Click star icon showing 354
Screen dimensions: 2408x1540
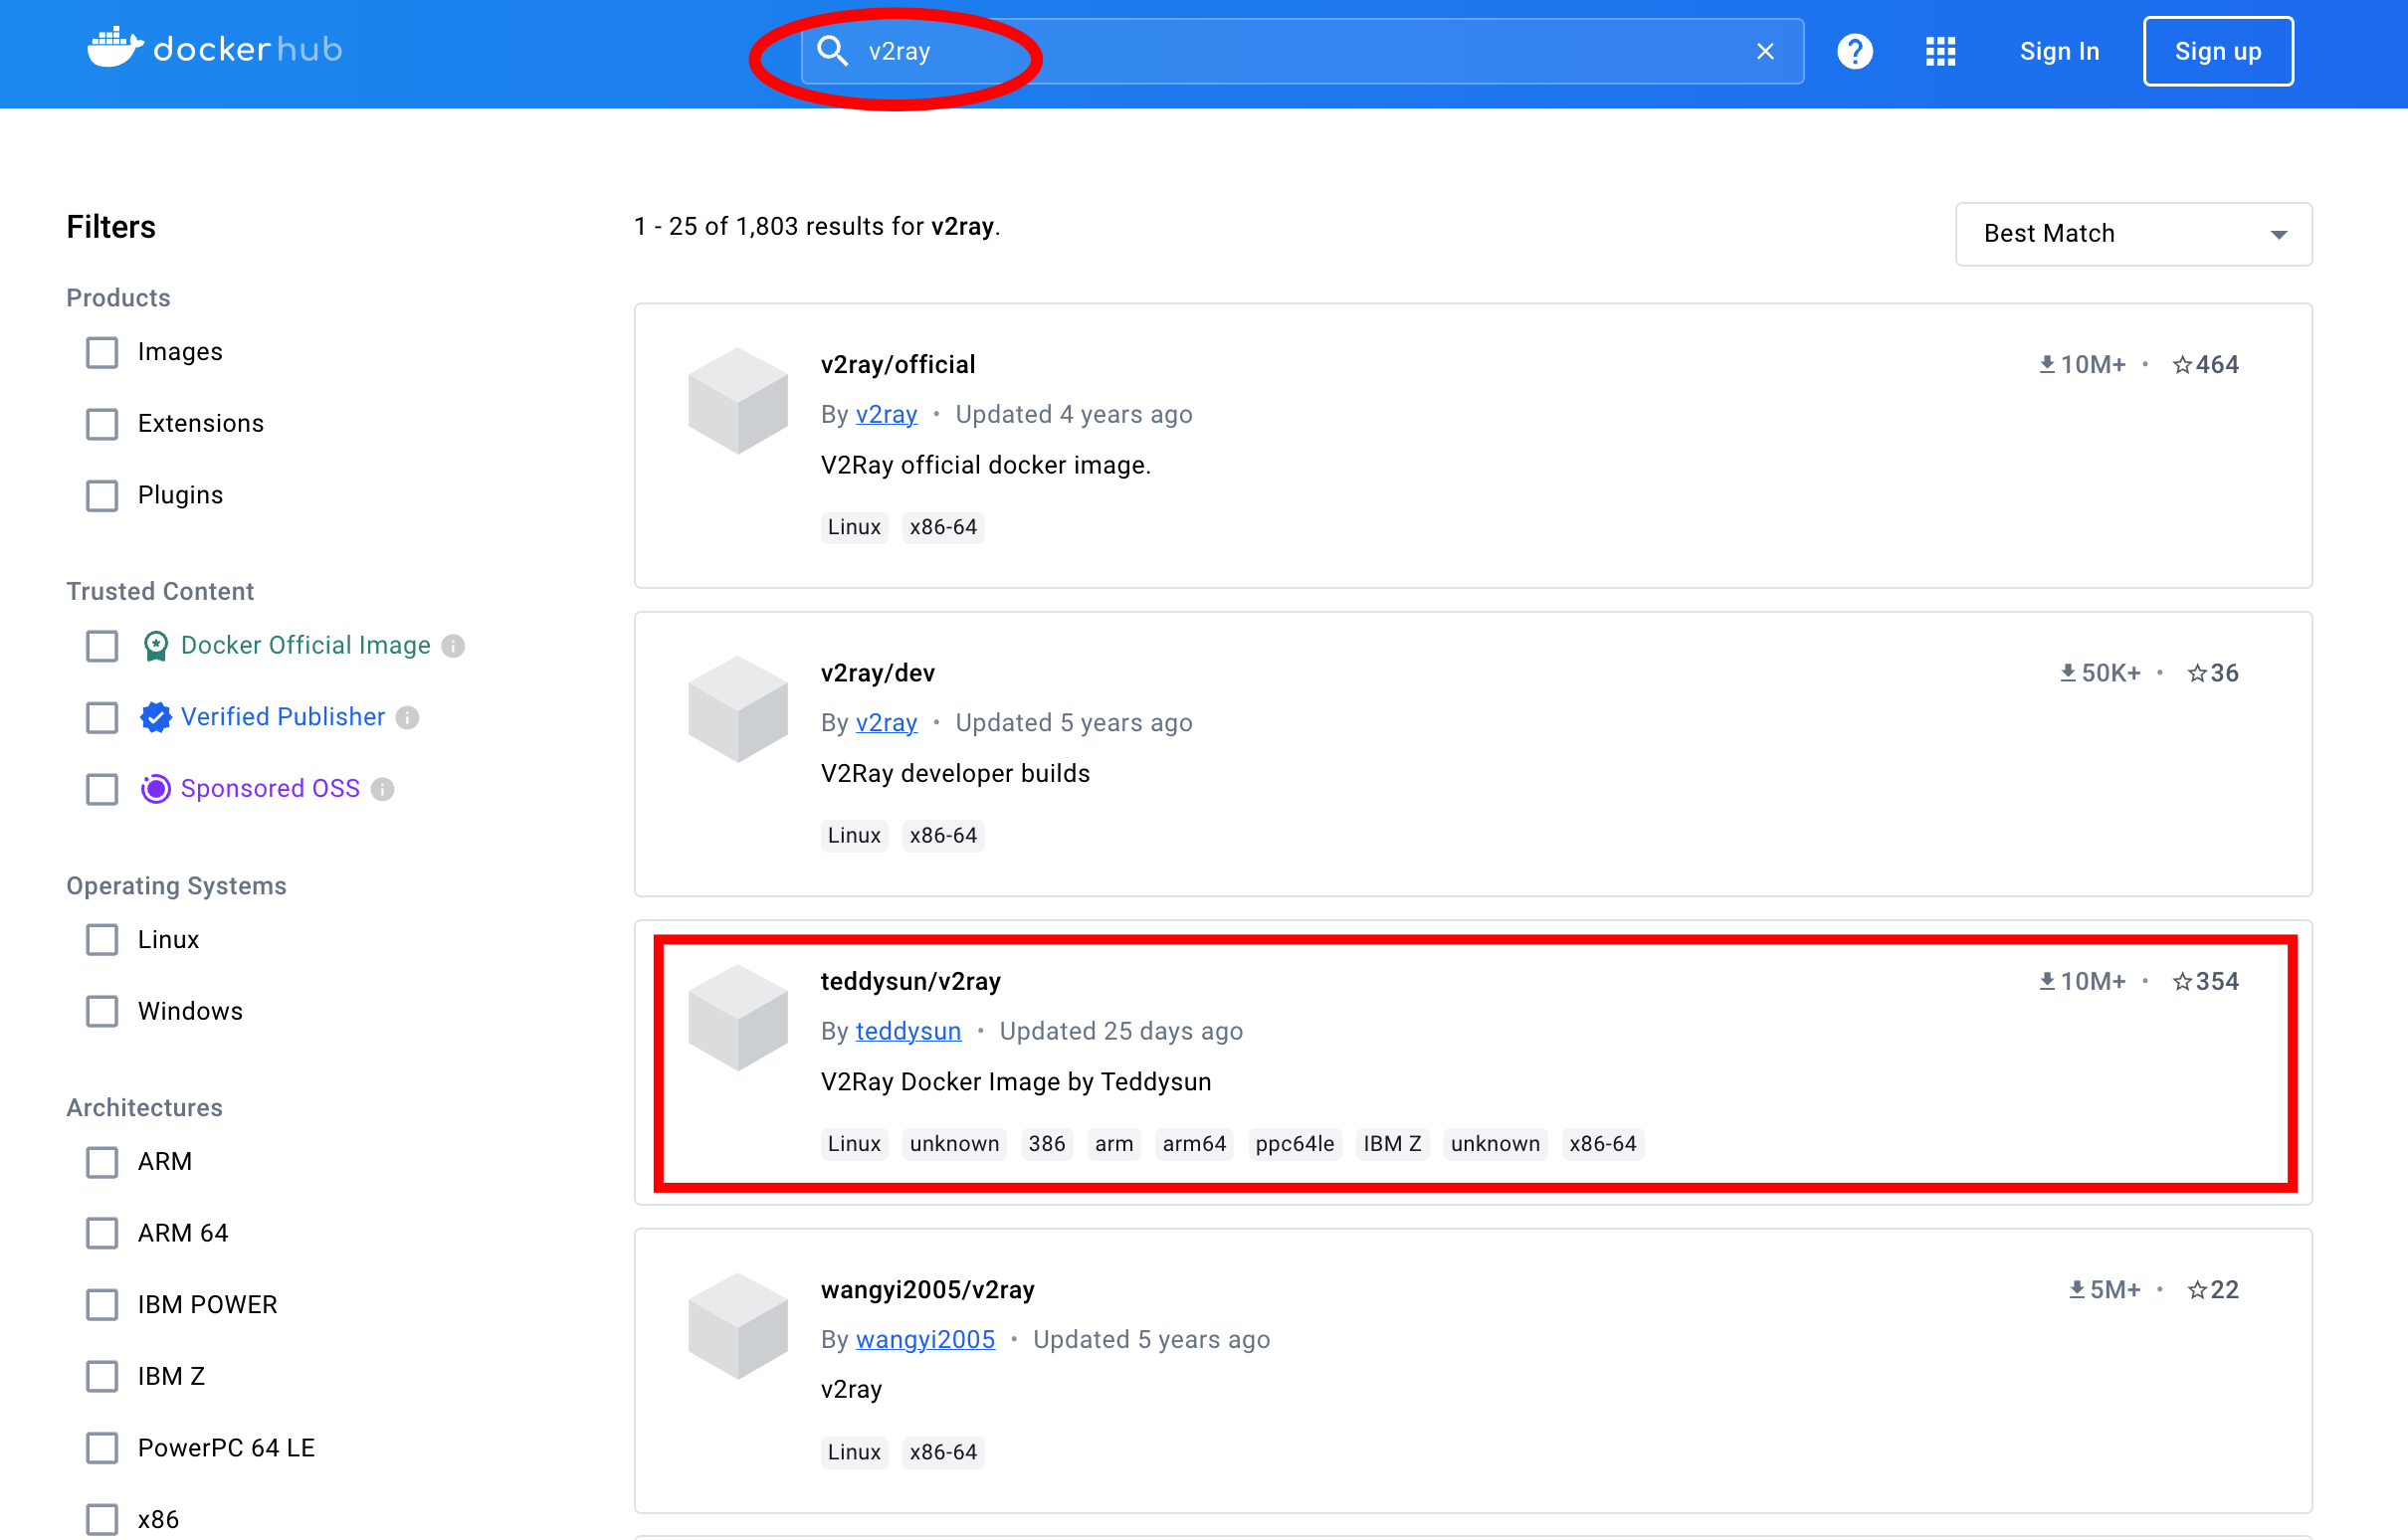pos(2182,982)
